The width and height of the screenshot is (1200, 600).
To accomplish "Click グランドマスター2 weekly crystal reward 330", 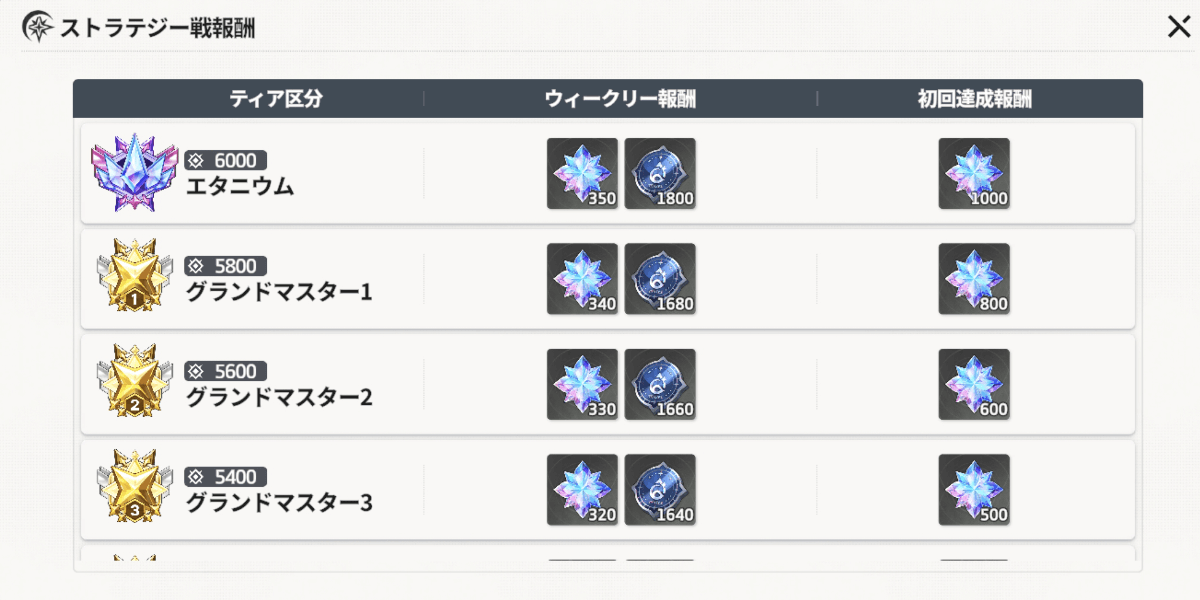I will (582, 385).
